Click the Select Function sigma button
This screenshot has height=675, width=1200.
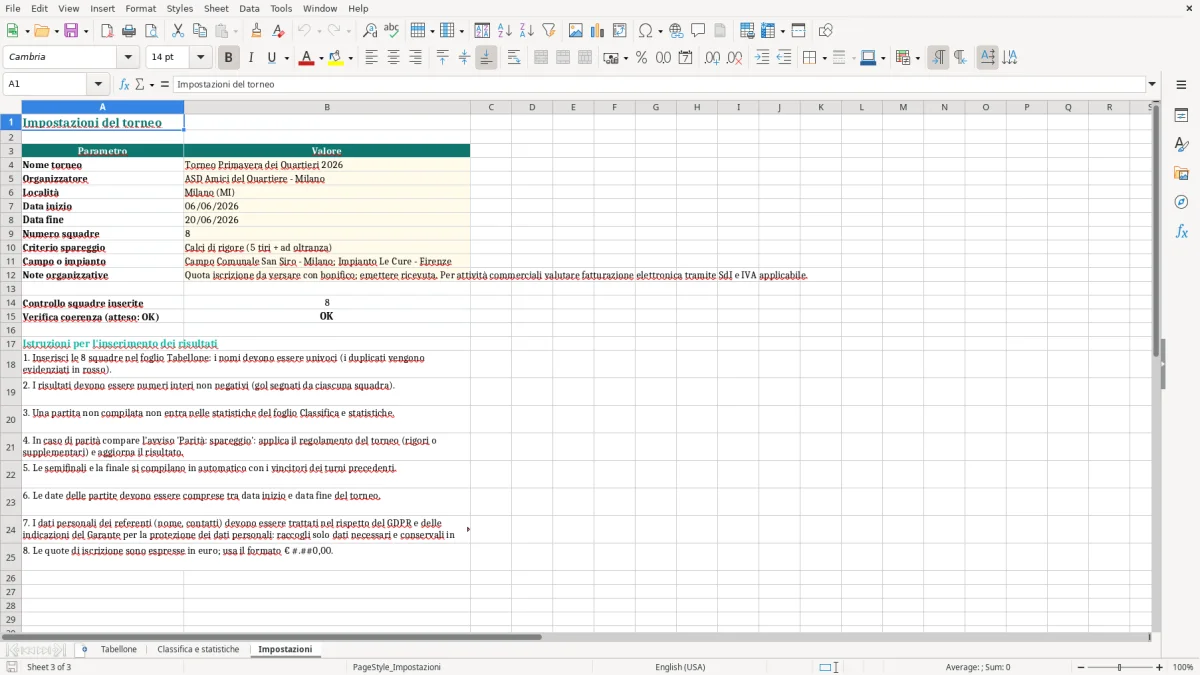point(140,85)
